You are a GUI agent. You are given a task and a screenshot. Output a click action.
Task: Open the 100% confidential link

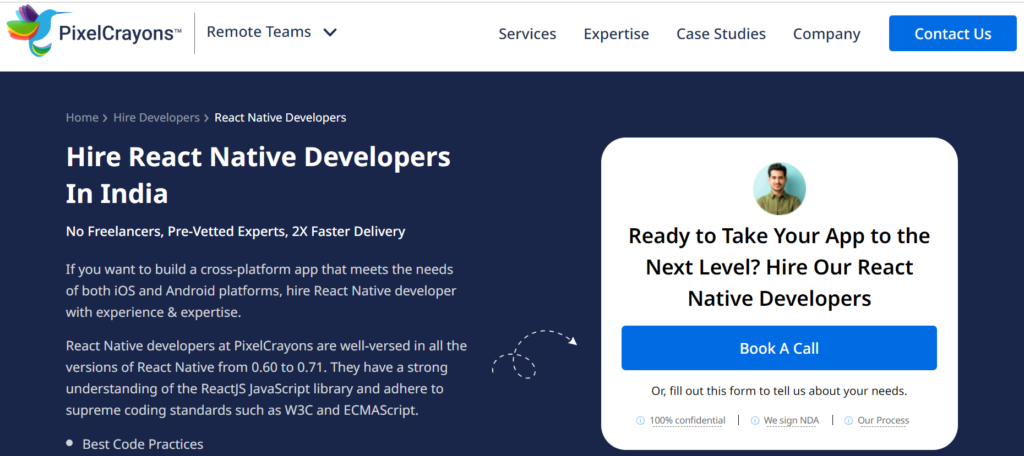pyautogui.click(x=687, y=421)
